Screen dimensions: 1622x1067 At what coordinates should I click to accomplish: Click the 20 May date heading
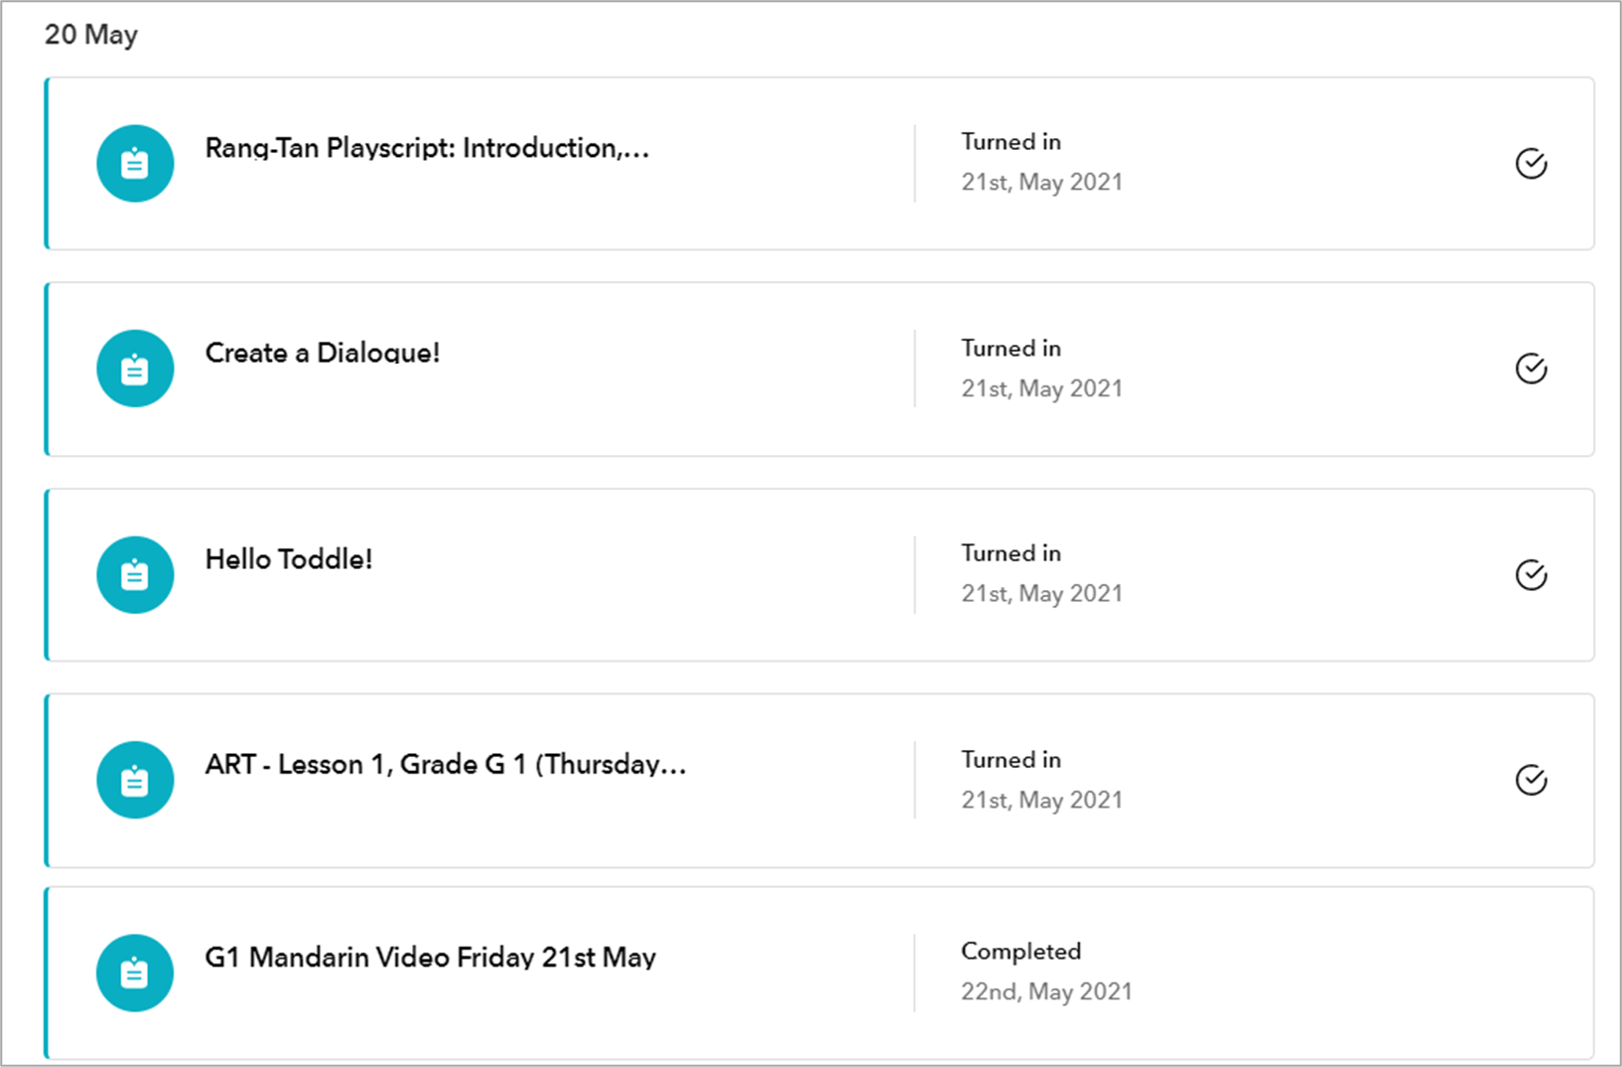[91, 35]
